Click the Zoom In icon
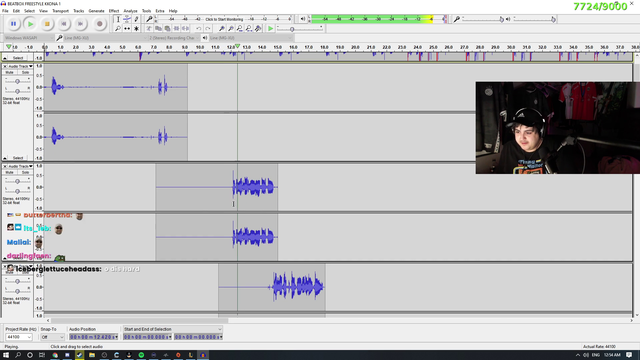 221,29
